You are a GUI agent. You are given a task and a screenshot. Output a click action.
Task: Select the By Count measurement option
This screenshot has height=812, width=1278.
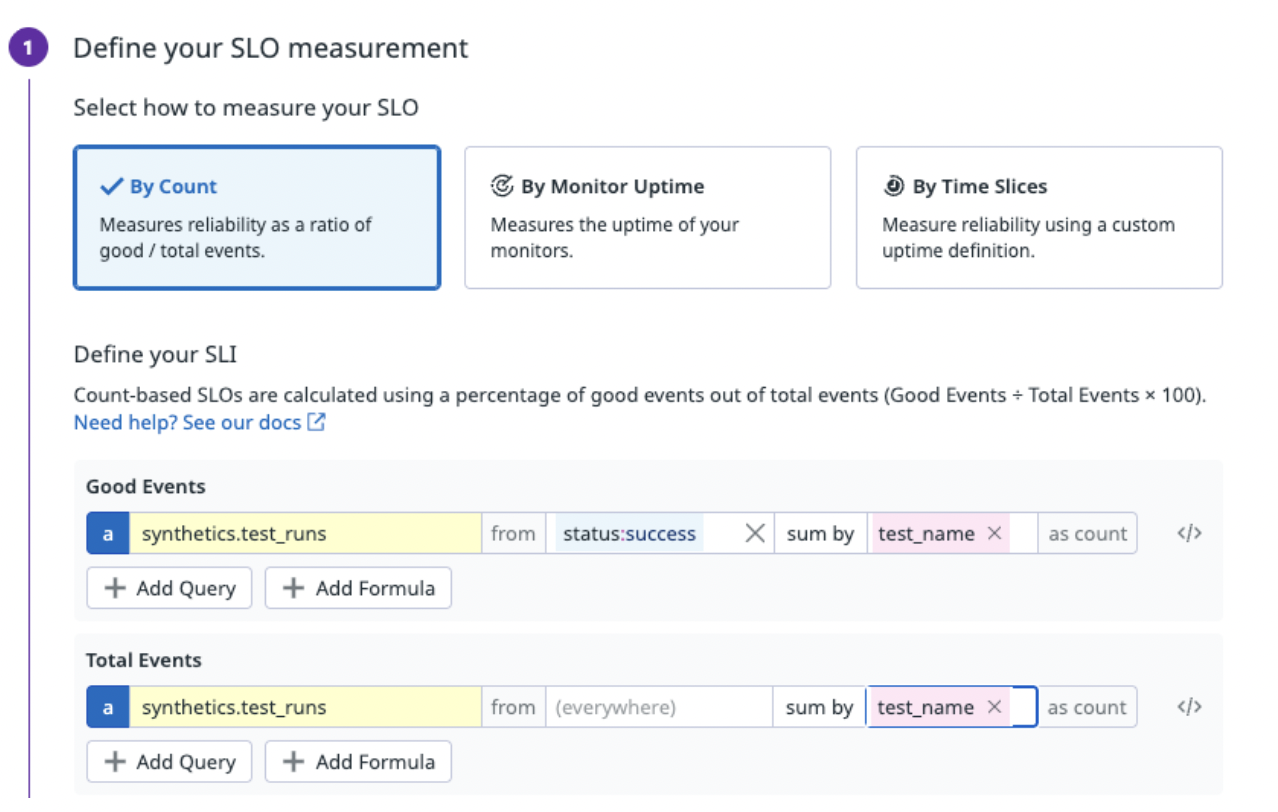pyautogui.click(x=256, y=217)
